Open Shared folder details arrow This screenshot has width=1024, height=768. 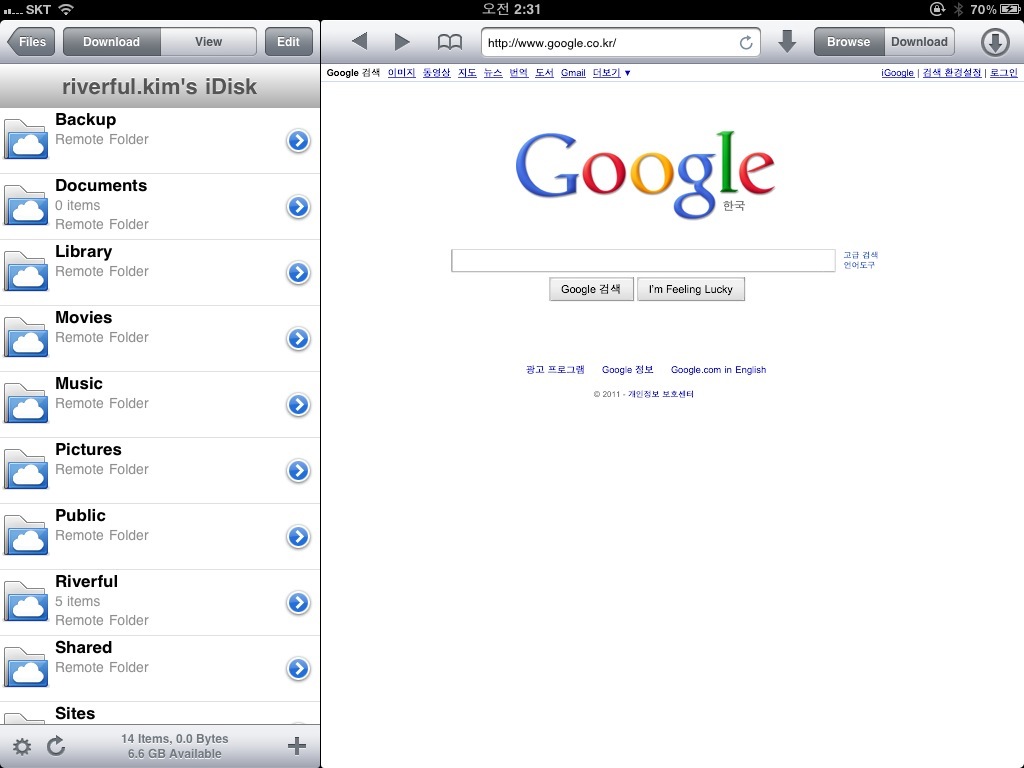(298, 668)
